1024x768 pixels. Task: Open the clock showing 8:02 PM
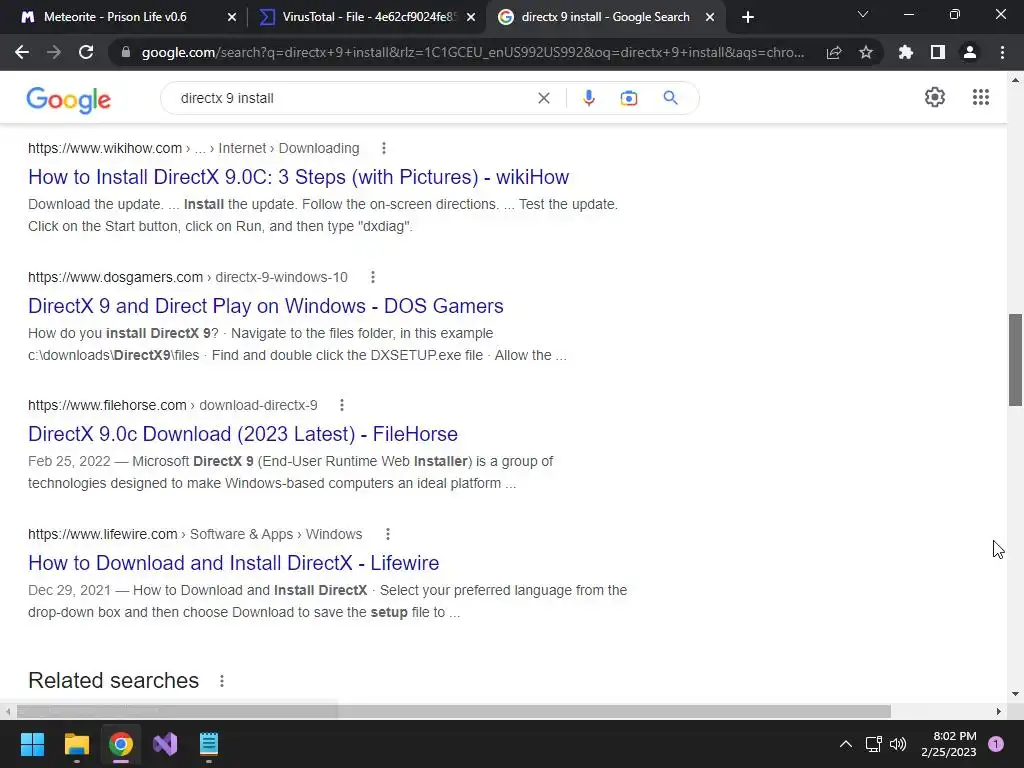tap(949, 744)
